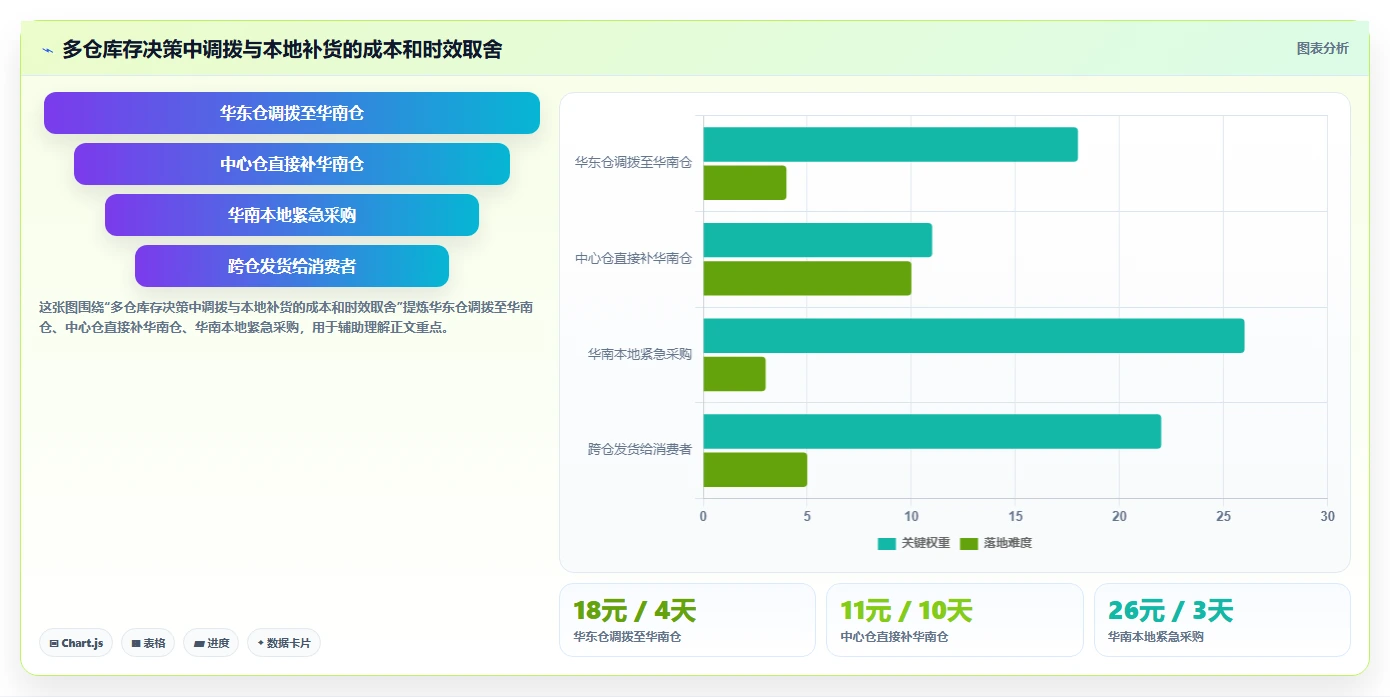Click x-axis tick value 15
This screenshot has width=1390, height=697.
pos(1015,516)
